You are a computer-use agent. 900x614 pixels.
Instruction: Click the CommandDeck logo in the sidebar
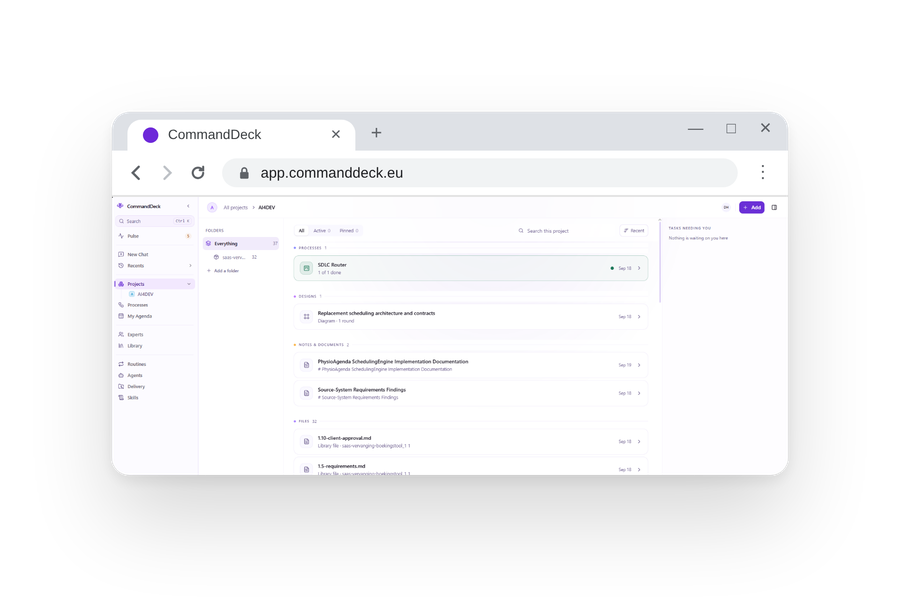coord(121,205)
